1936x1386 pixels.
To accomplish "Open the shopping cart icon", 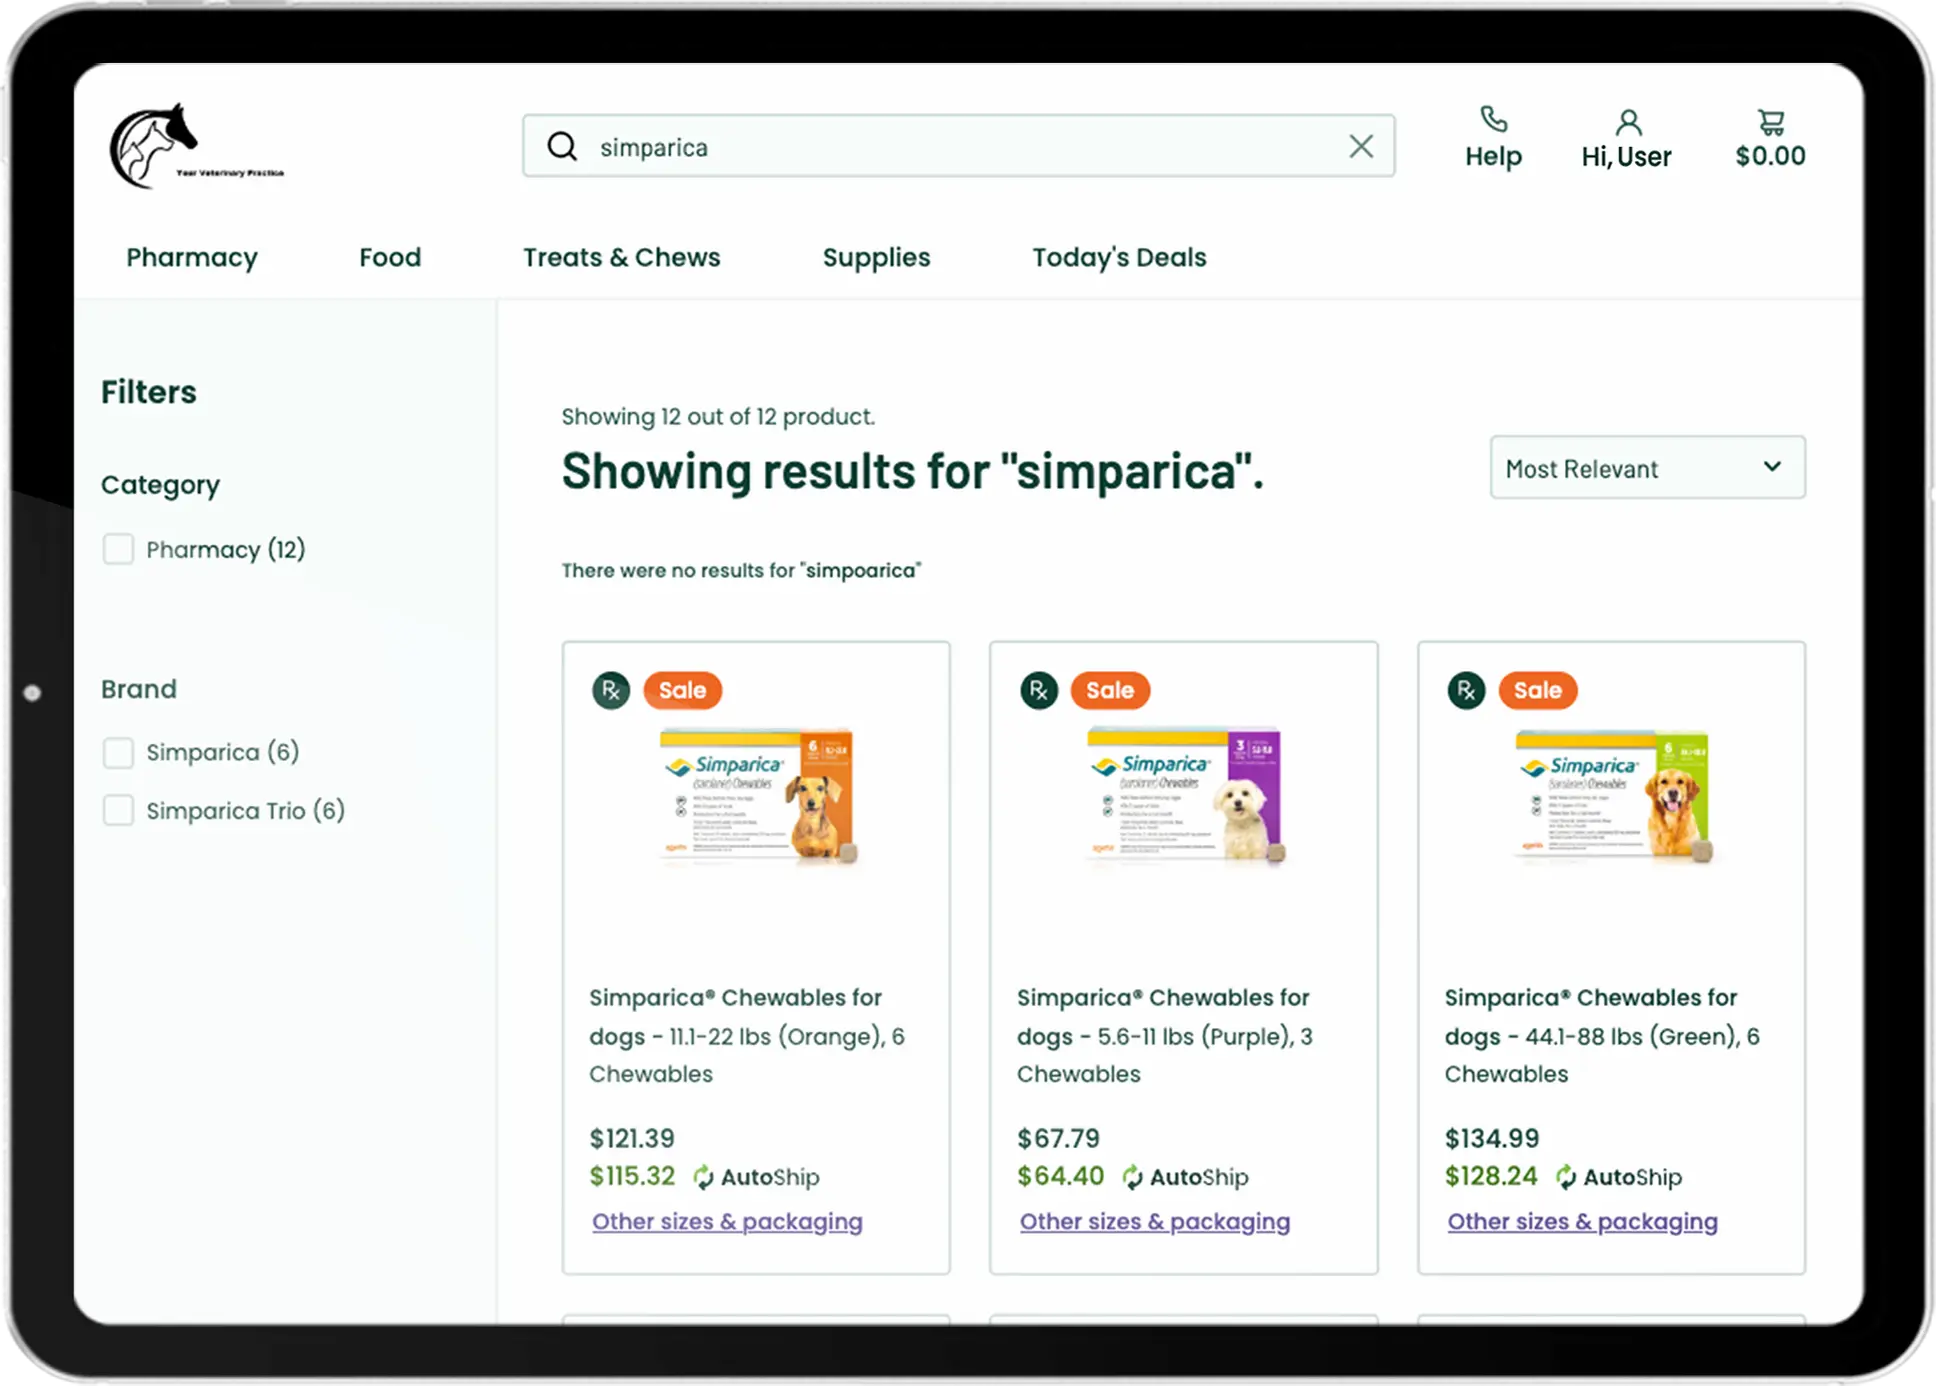I will (1771, 122).
